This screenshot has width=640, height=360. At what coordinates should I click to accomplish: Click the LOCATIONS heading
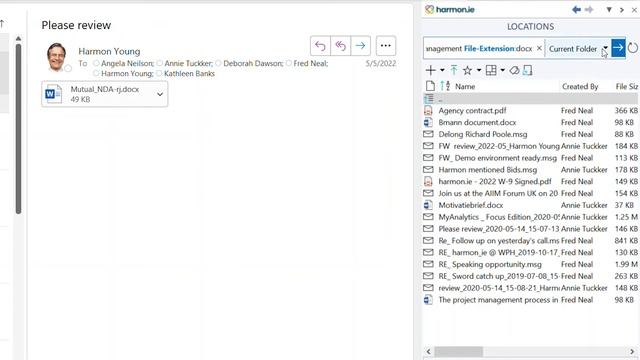(x=530, y=27)
